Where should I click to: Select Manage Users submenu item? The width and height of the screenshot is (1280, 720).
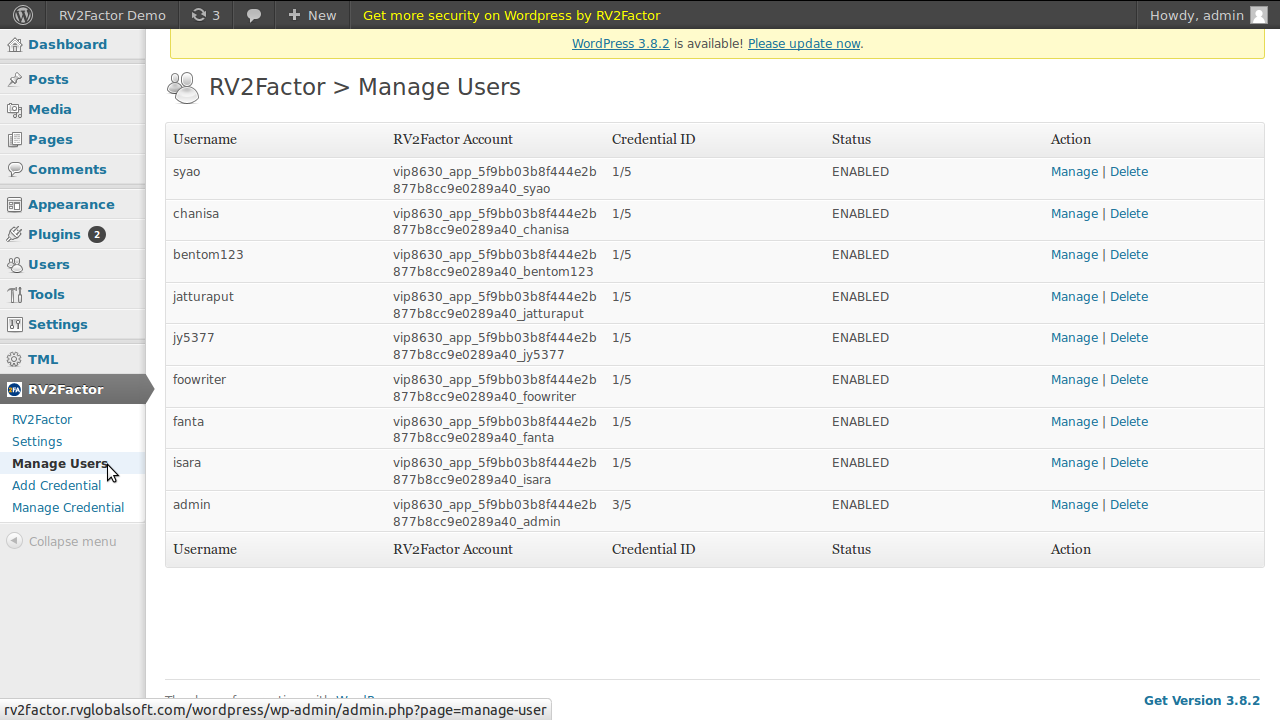(x=60, y=463)
